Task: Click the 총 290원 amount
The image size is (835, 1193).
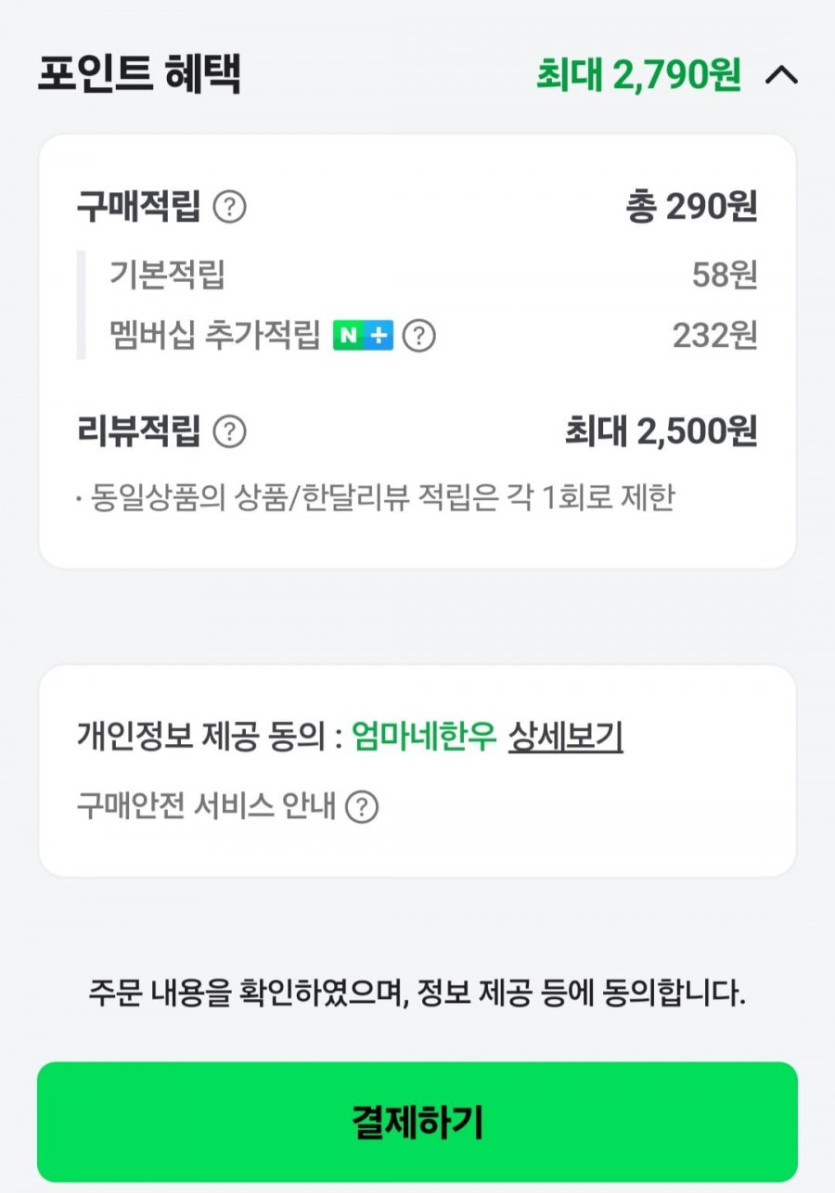Action: pyautogui.click(x=691, y=207)
